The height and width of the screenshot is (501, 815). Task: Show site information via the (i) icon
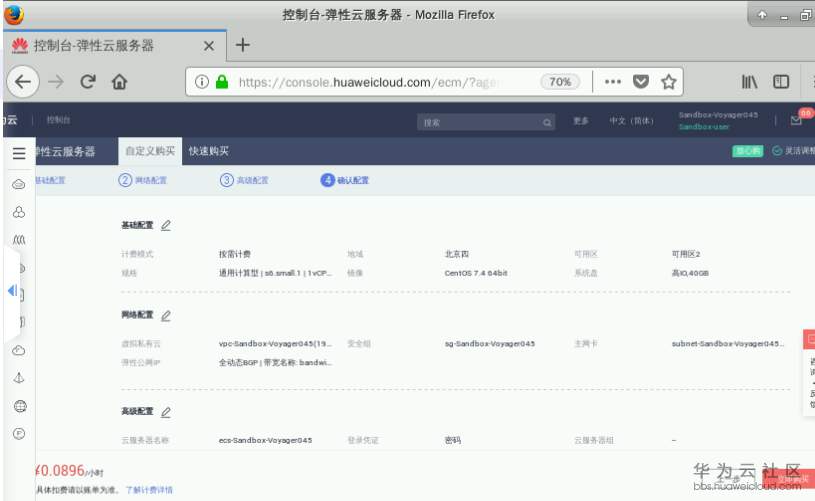point(202,82)
